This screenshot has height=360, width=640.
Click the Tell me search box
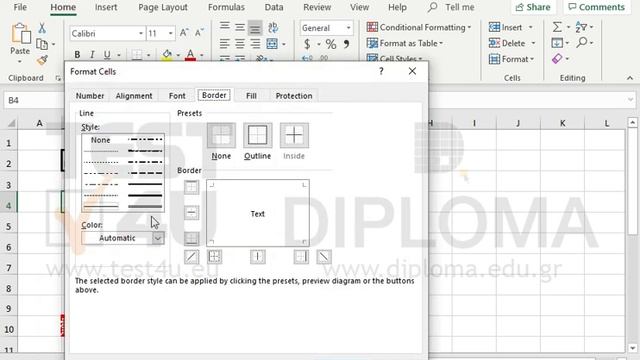pyautogui.click(x=451, y=7)
